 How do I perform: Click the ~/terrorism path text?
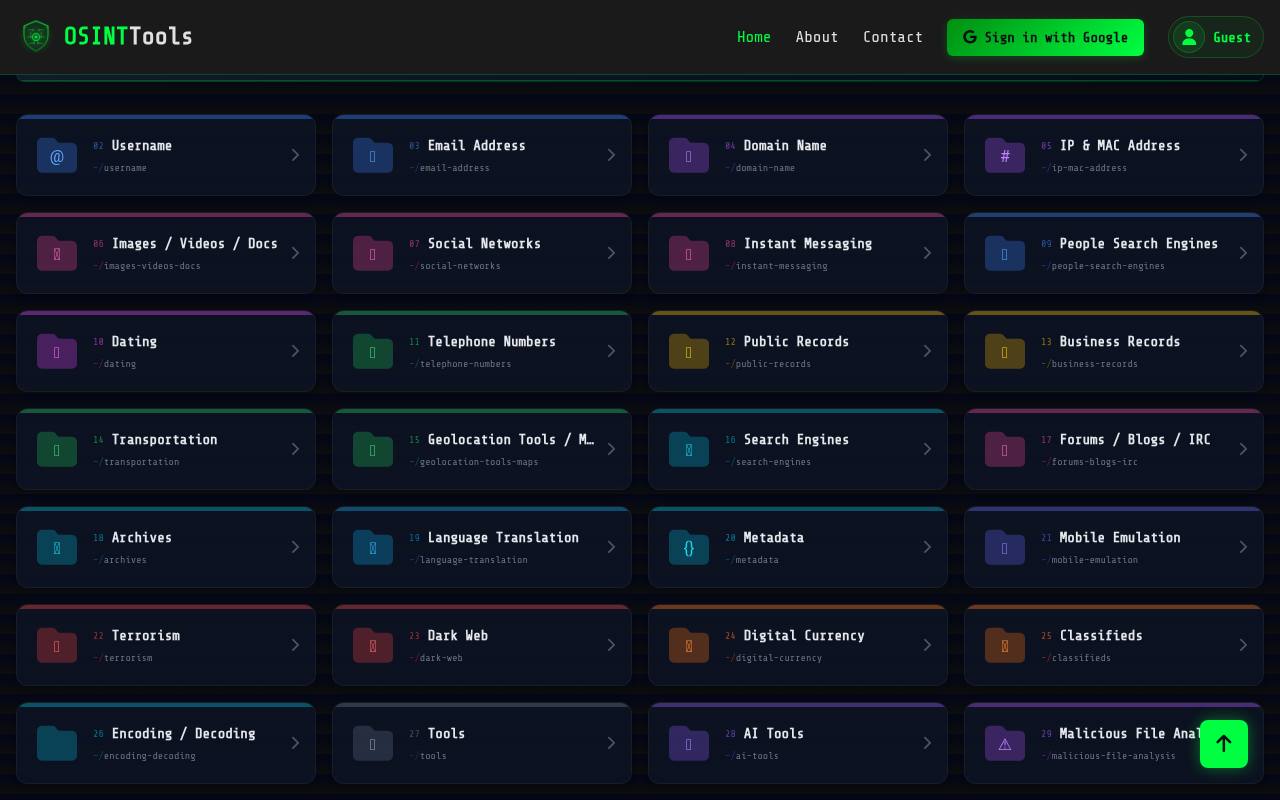(x=123, y=658)
